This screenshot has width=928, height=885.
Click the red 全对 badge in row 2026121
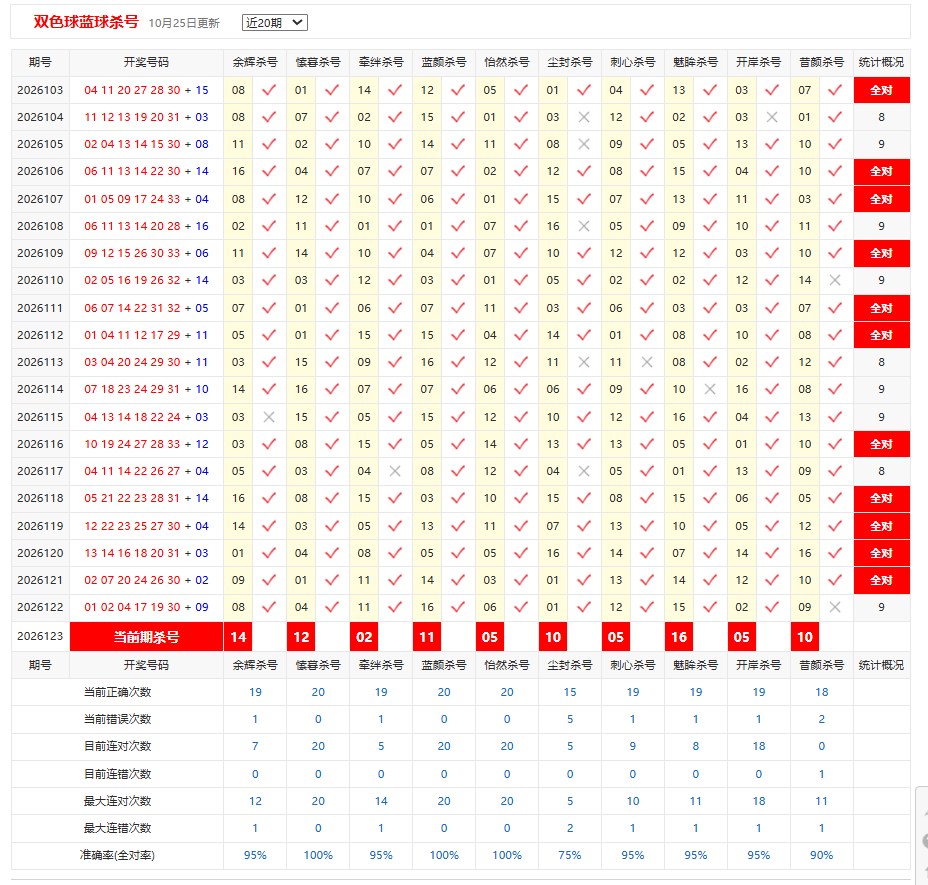[x=881, y=580]
